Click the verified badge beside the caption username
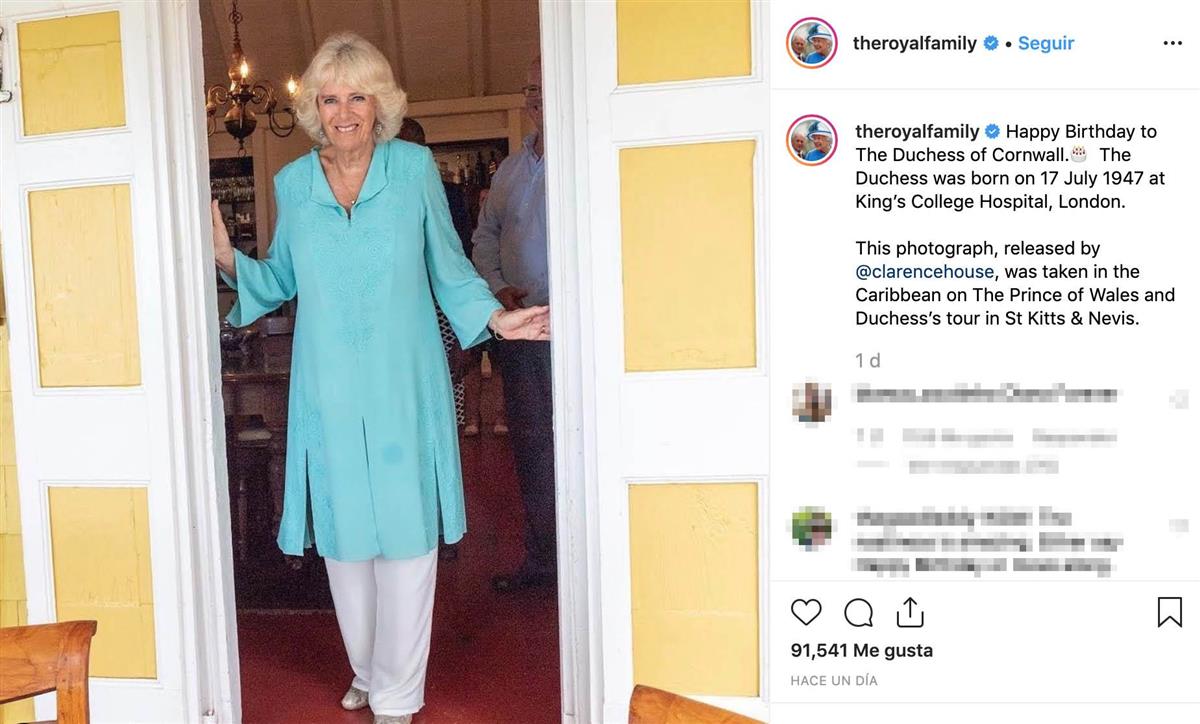 993,132
